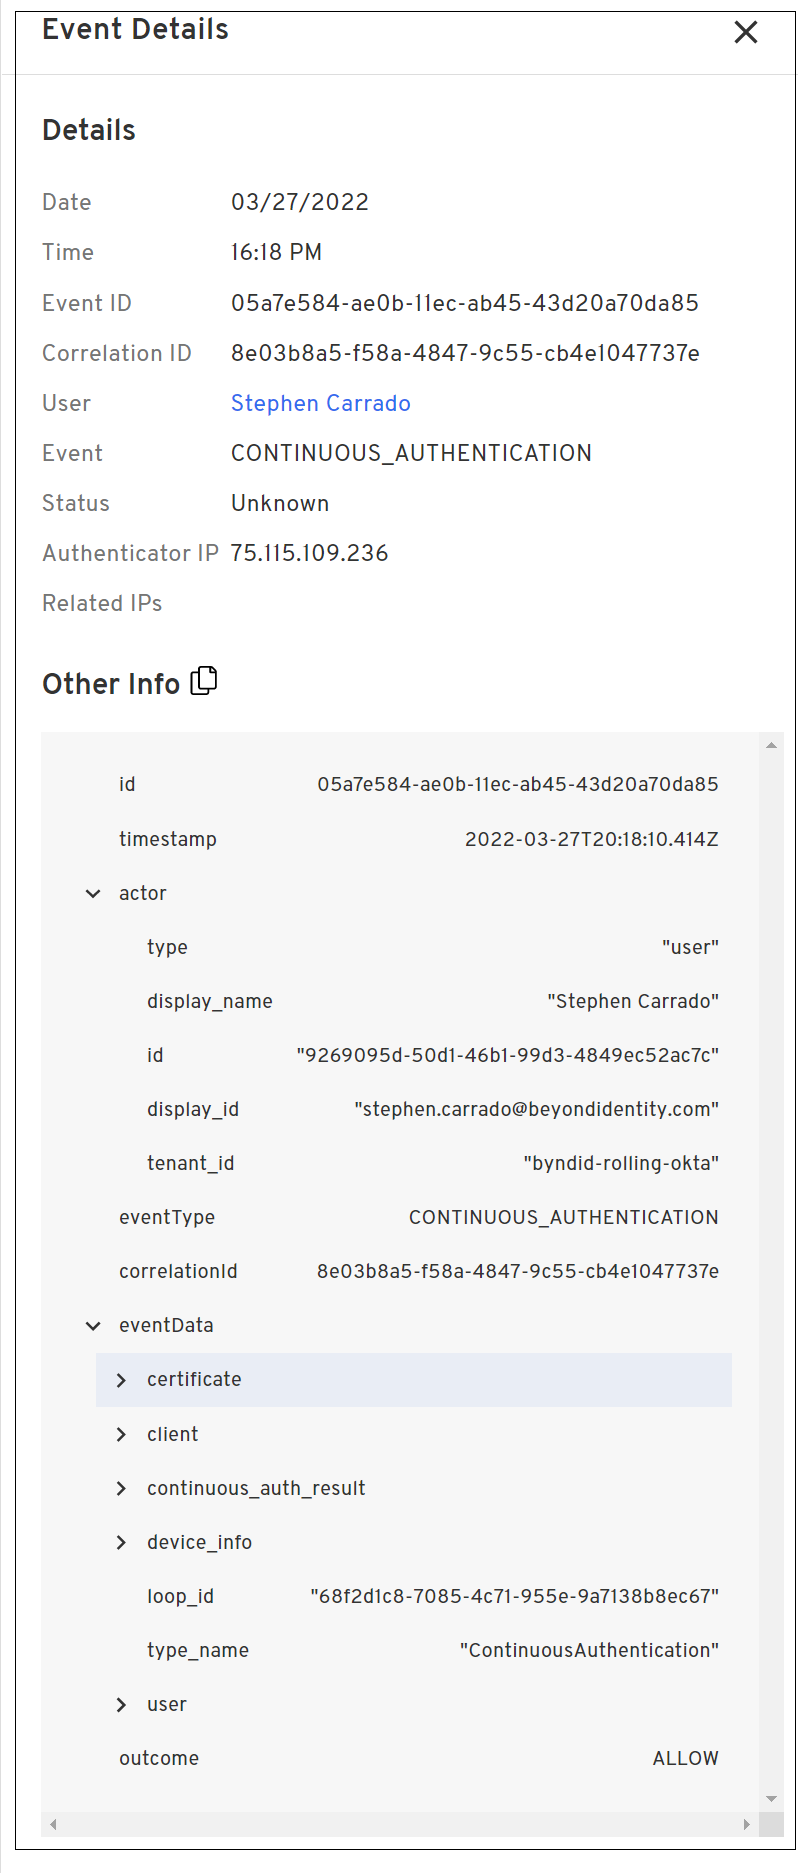
Task: Expand the certificate node
Action: (x=121, y=1380)
